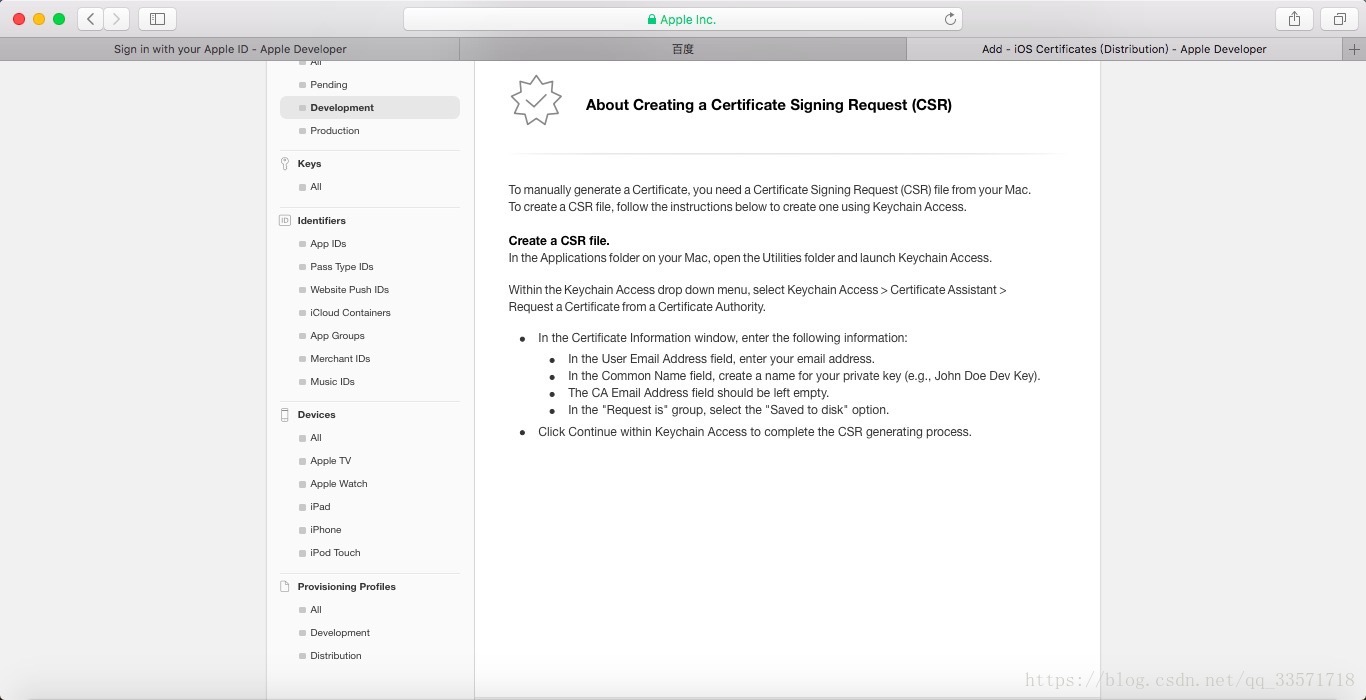
Task: Go back with Safari's back arrow
Action: click(x=90, y=19)
